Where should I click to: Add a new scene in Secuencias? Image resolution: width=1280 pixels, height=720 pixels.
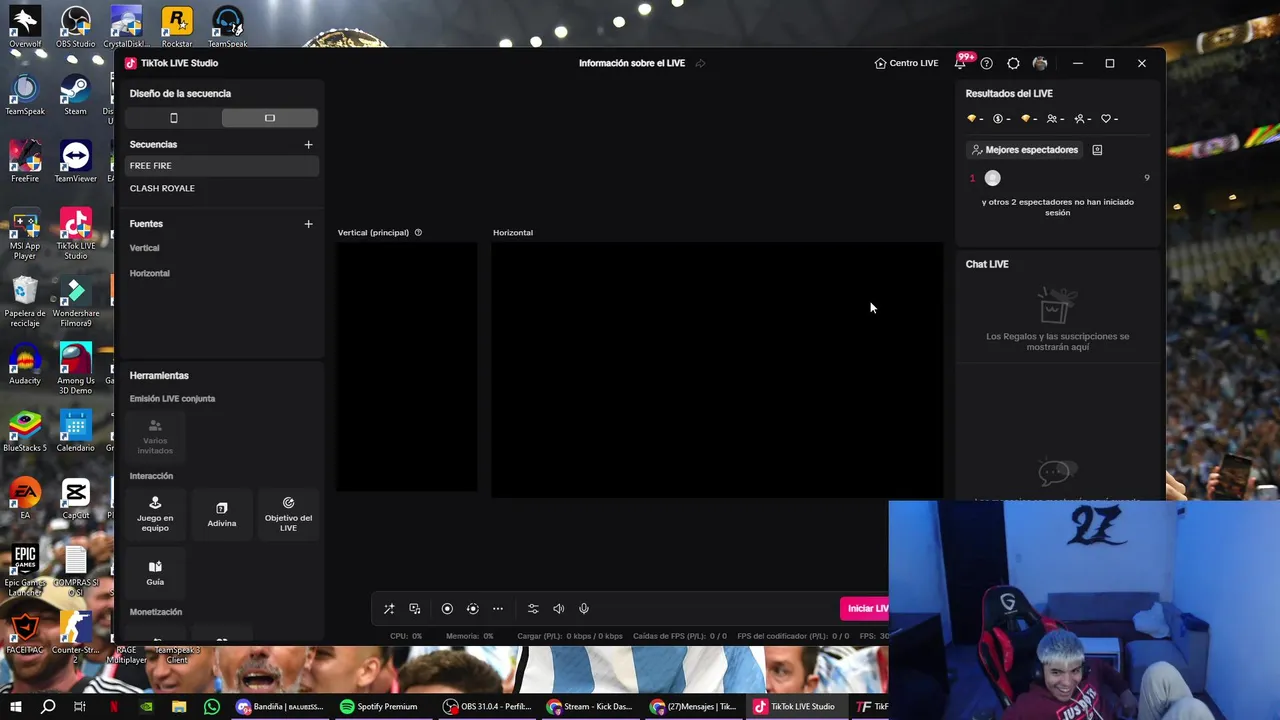308,145
